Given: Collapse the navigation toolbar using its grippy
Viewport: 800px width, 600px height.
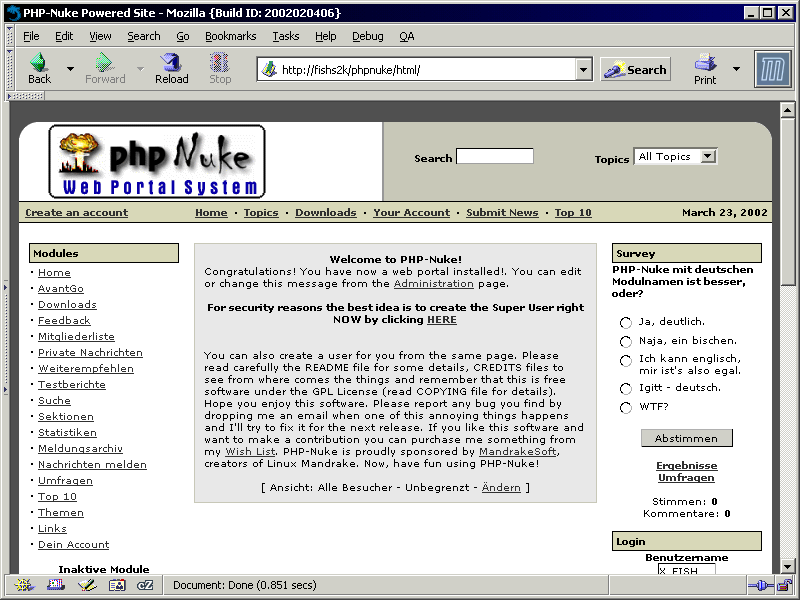Looking at the screenshot, I should [x=9, y=69].
